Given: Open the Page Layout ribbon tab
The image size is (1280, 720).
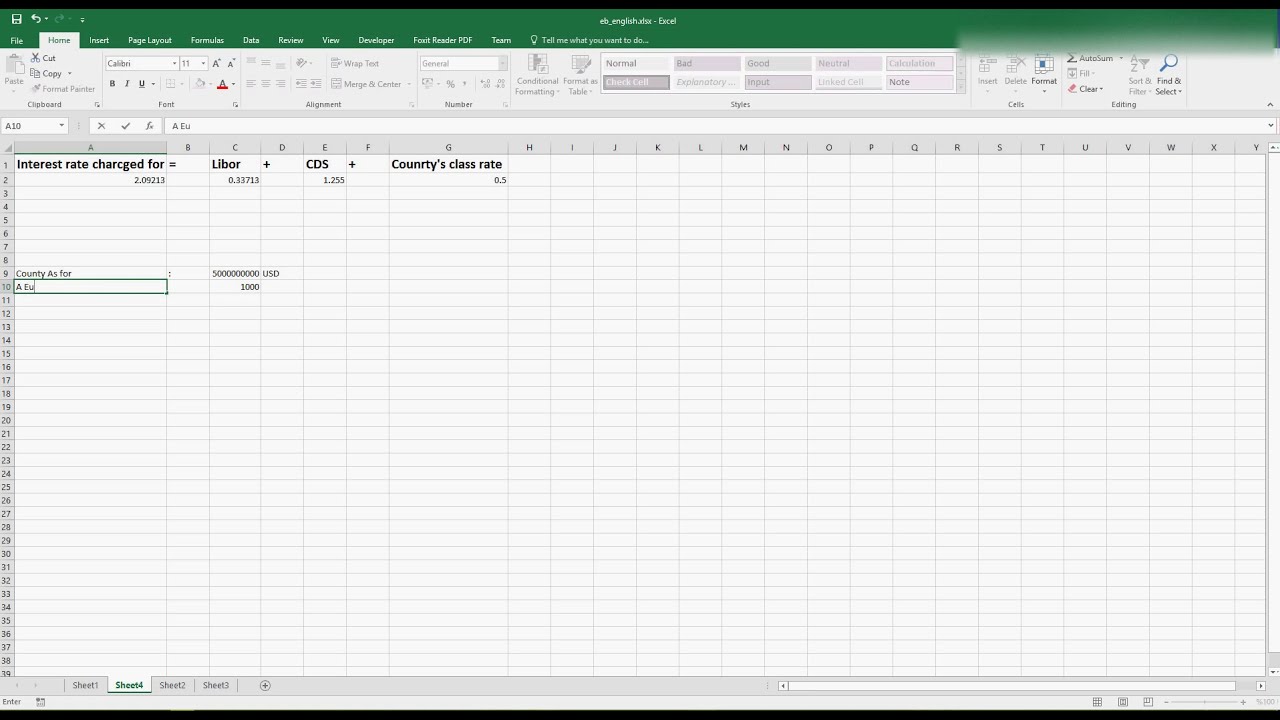Looking at the screenshot, I should click(x=150, y=40).
